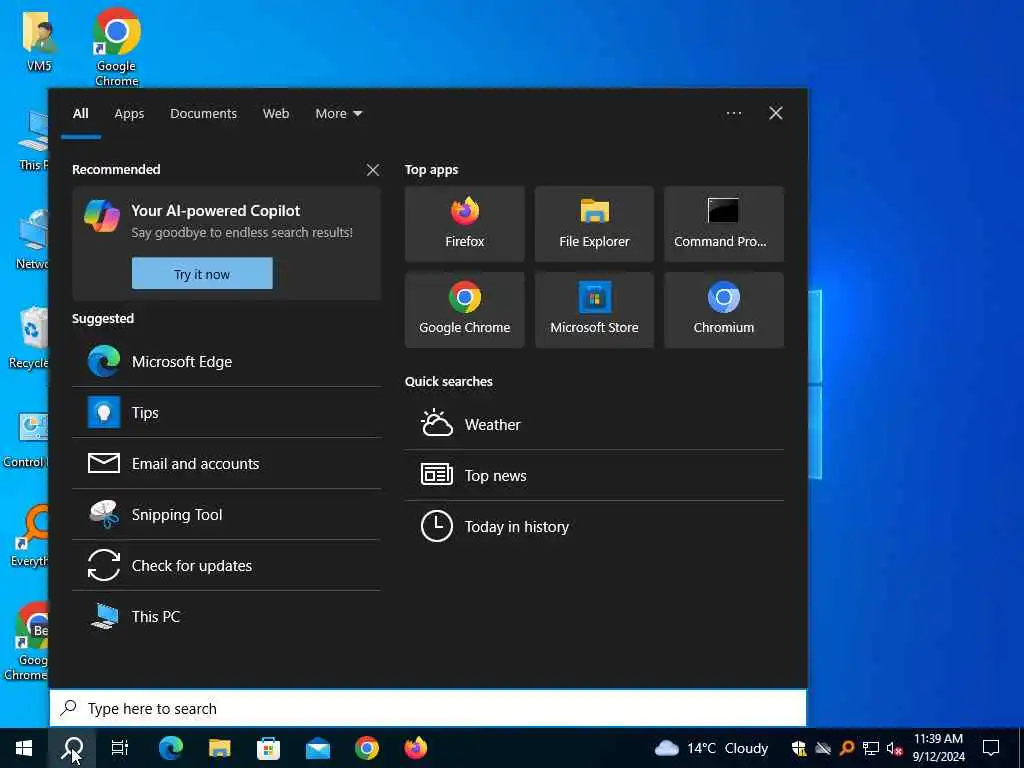
Task: Run the Today in history quick search
Action: (594, 526)
